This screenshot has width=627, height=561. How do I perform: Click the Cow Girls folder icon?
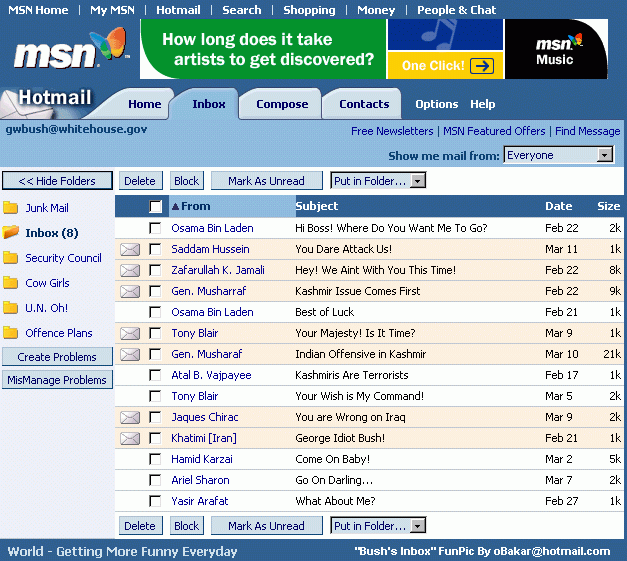pyautogui.click(x=10, y=283)
